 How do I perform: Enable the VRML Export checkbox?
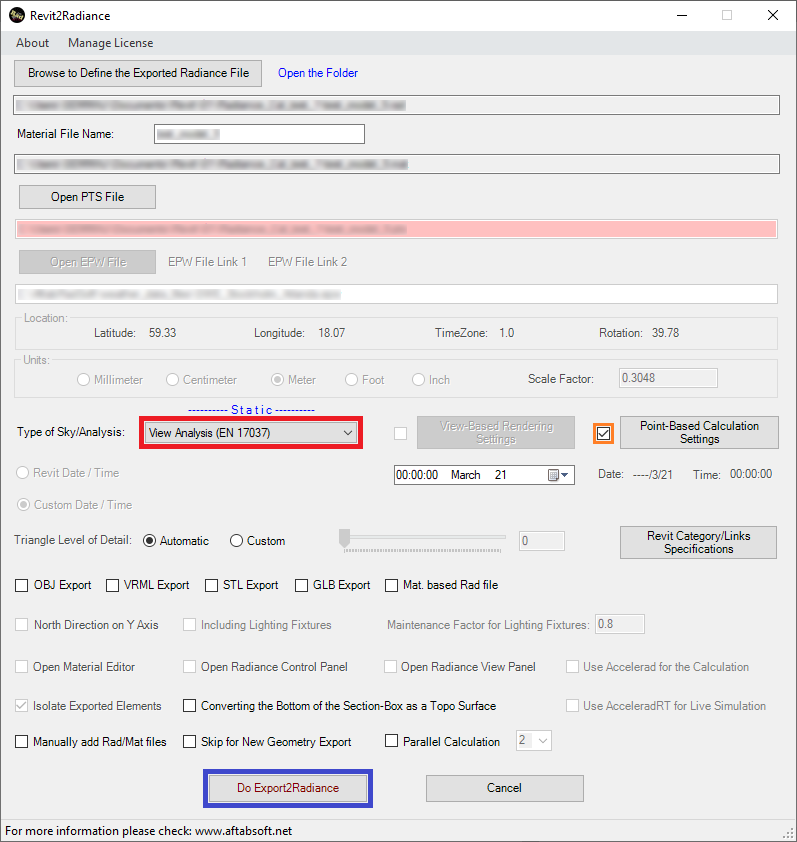coord(112,585)
